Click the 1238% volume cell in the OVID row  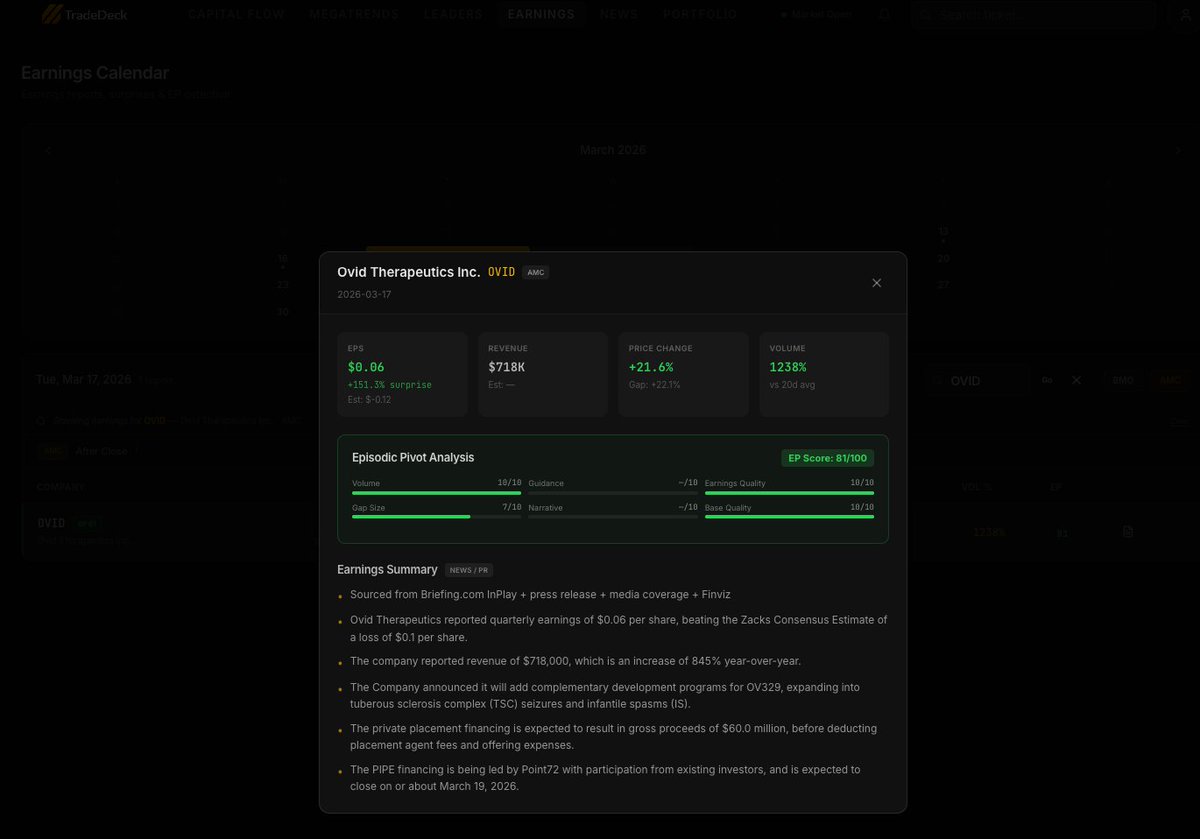pyautogui.click(x=988, y=532)
